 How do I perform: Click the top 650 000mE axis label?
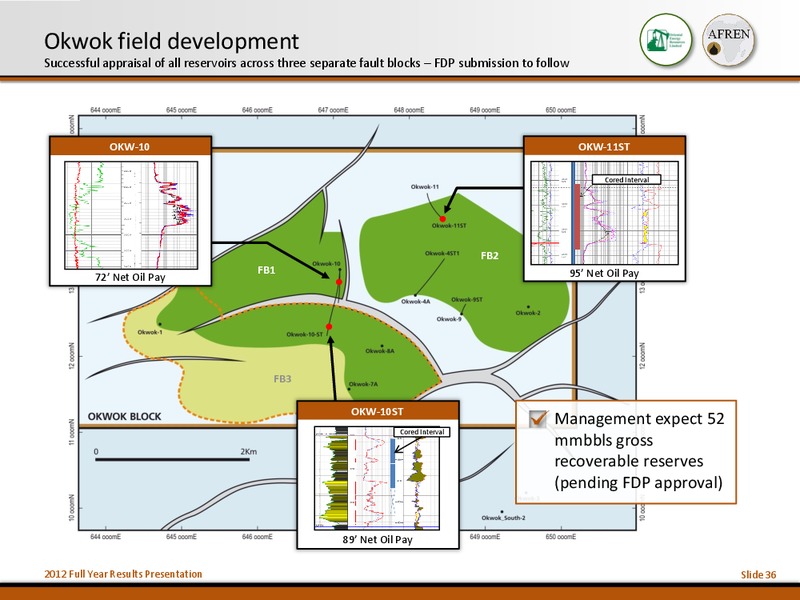[x=561, y=110]
